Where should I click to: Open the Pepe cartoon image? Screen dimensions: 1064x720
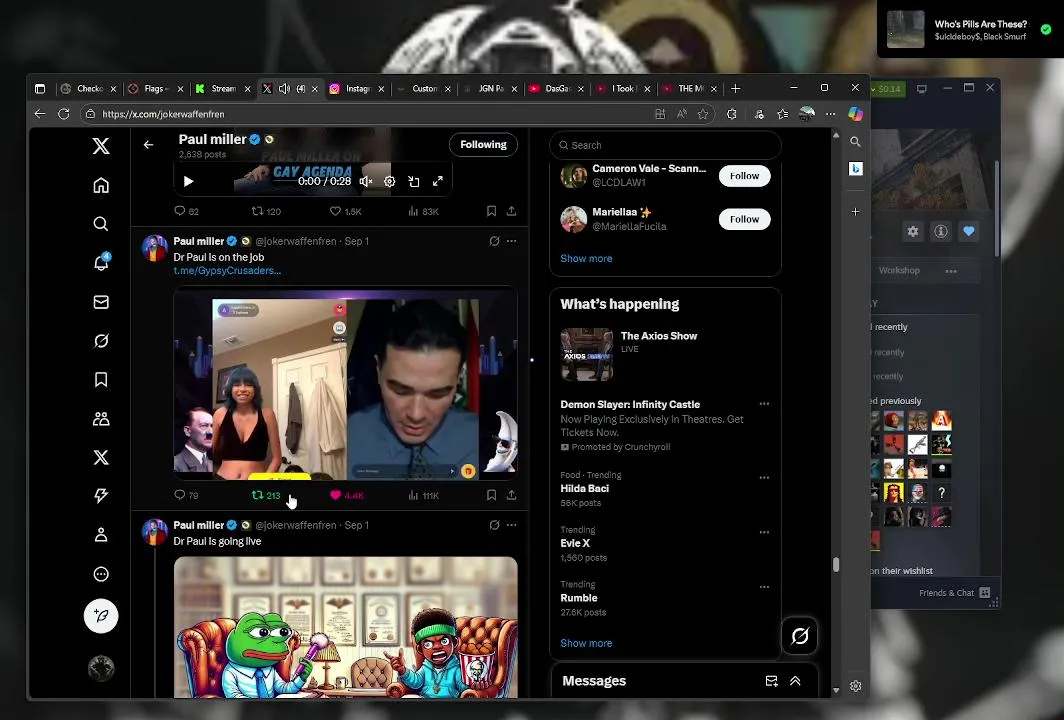[x=345, y=627]
